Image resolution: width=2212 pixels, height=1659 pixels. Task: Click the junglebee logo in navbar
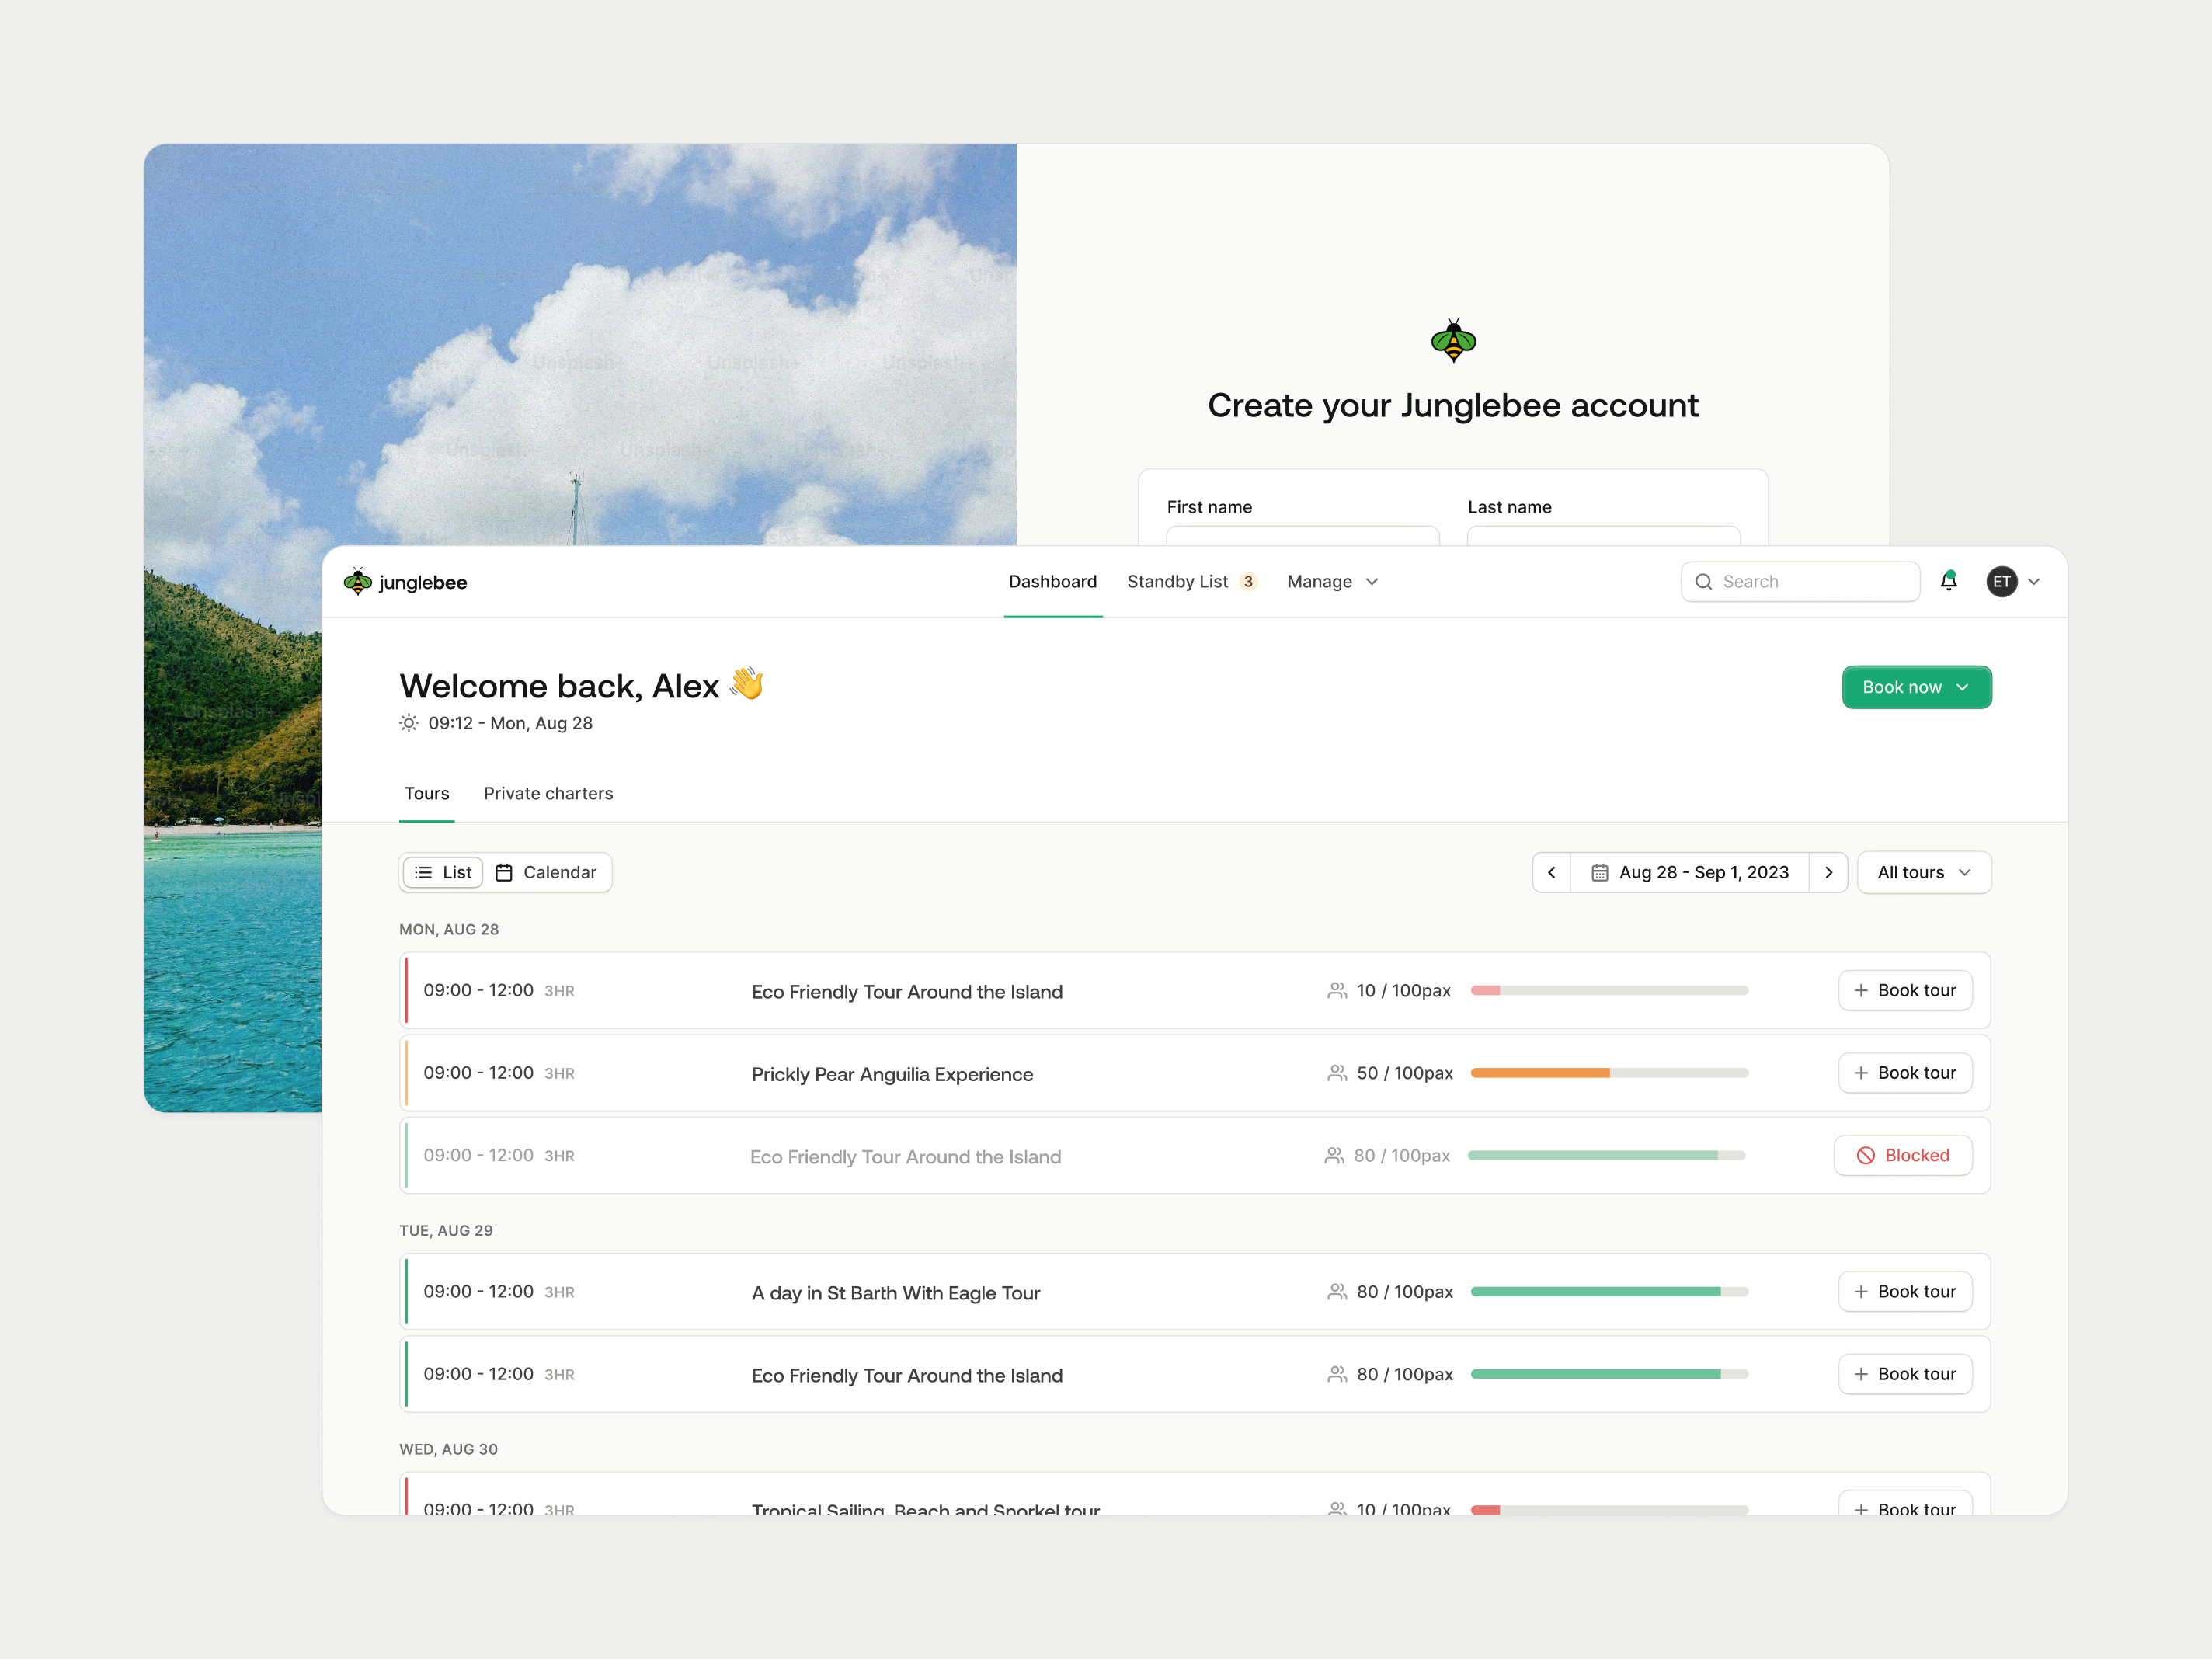tap(405, 582)
